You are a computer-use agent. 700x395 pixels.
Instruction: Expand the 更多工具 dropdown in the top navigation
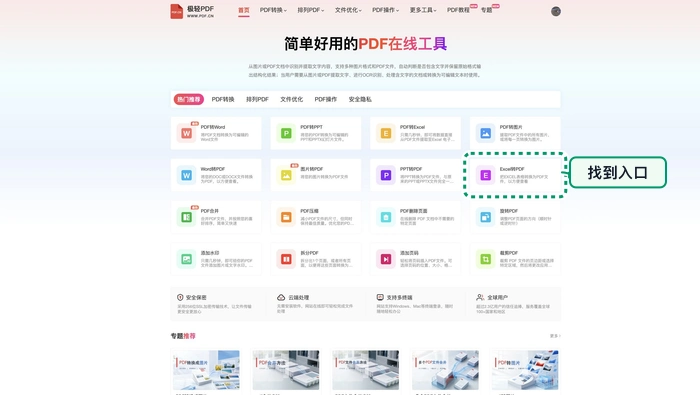point(423,10)
